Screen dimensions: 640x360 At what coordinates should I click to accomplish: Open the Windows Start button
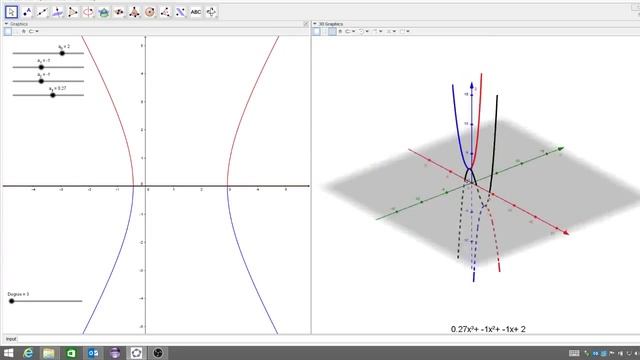click(x=9, y=353)
